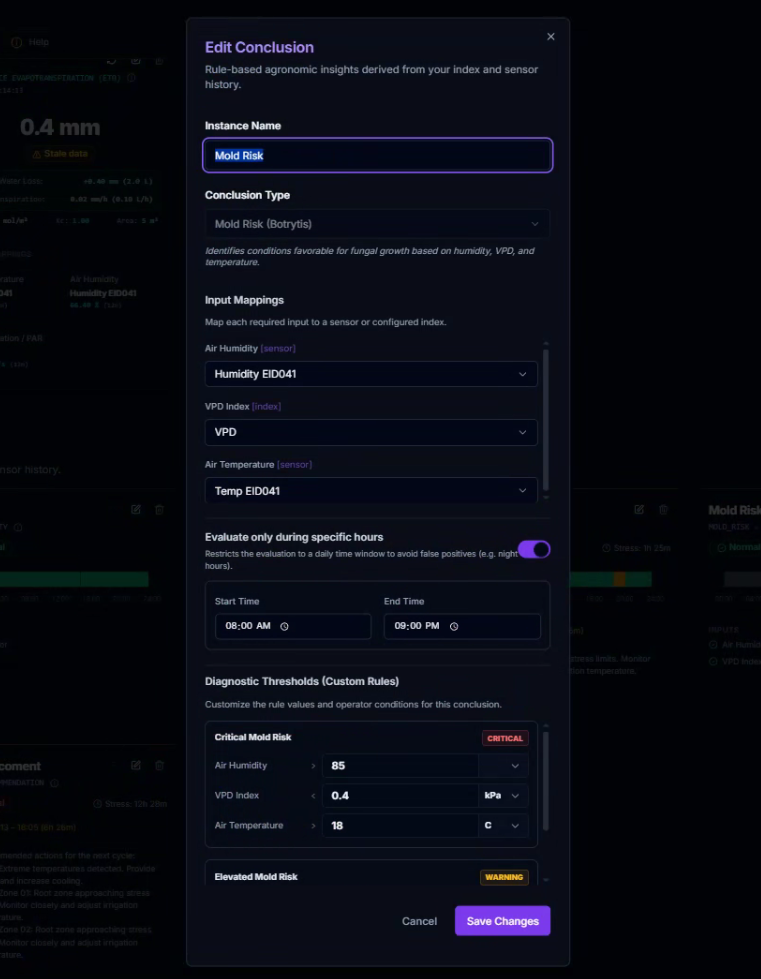Open the Conclusion Type dropdown

(x=378, y=224)
